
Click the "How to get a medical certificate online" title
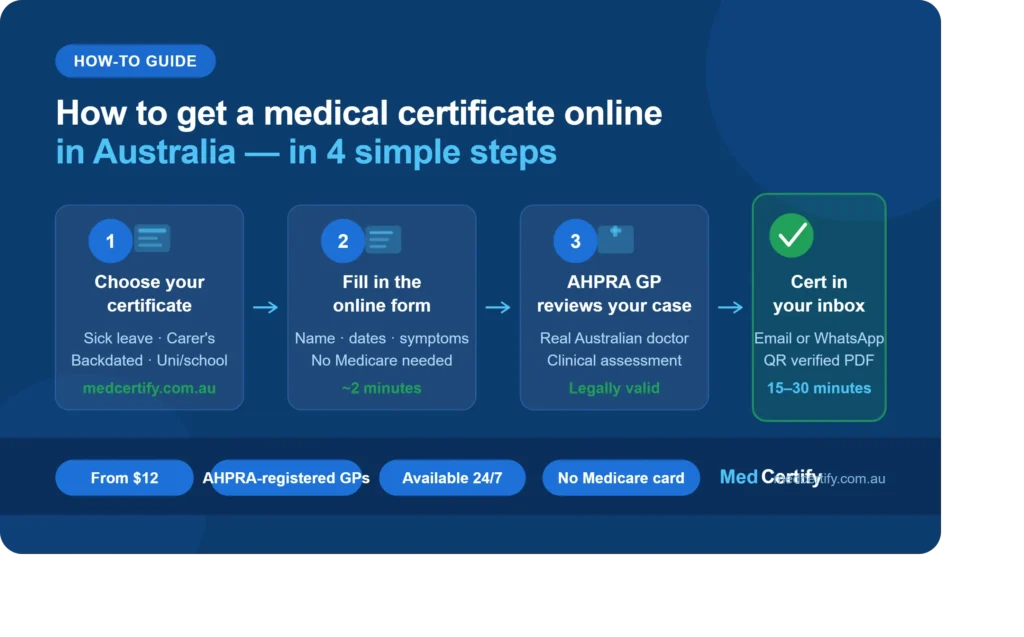tap(359, 114)
